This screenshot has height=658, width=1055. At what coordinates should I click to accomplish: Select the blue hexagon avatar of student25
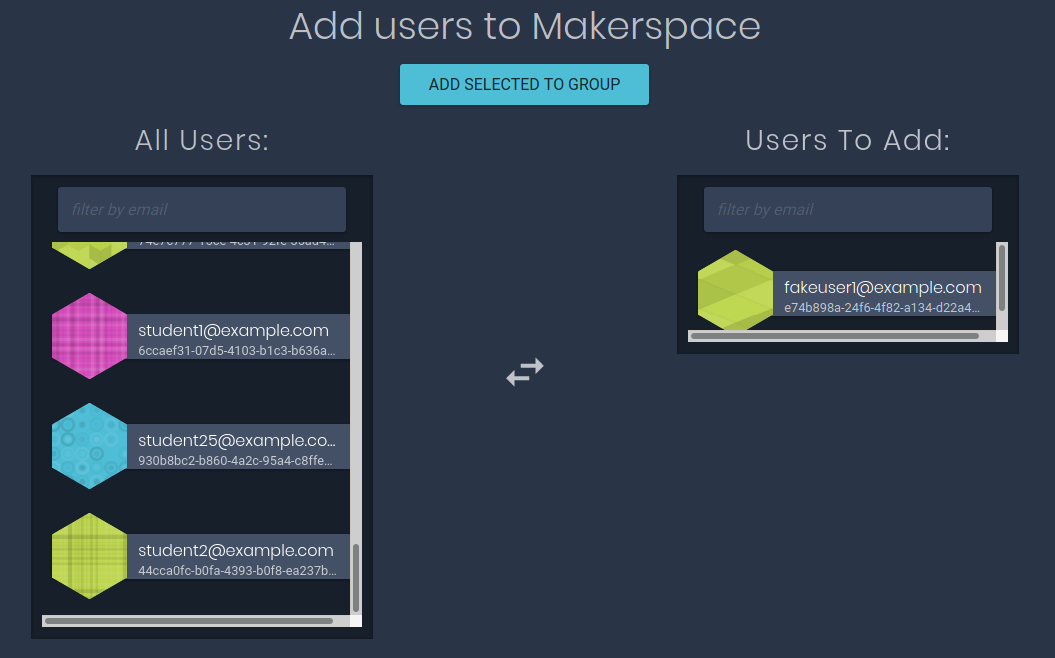[89, 446]
